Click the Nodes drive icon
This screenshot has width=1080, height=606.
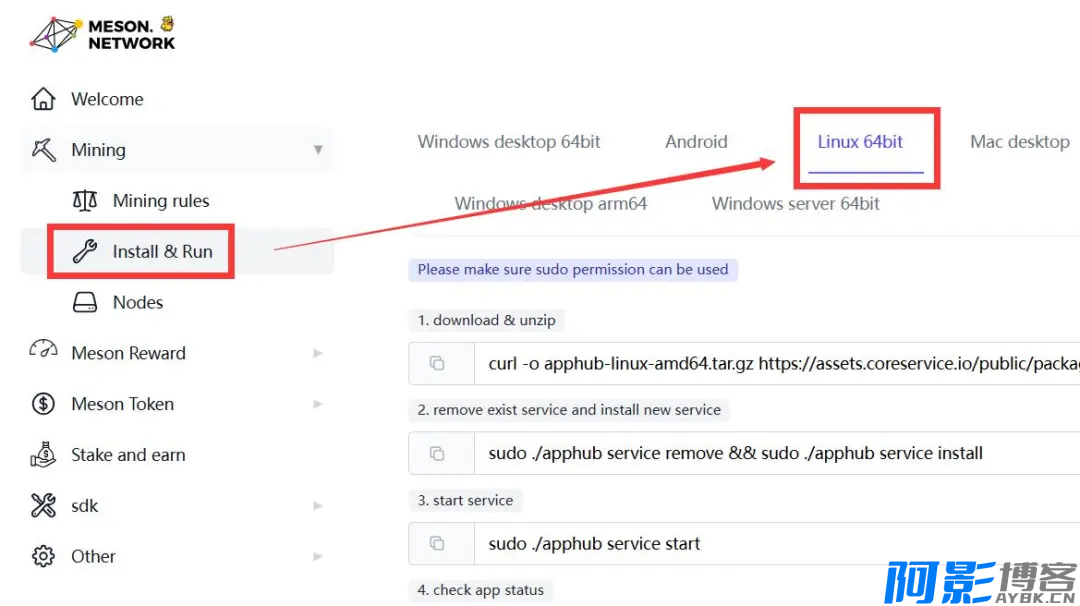85,302
